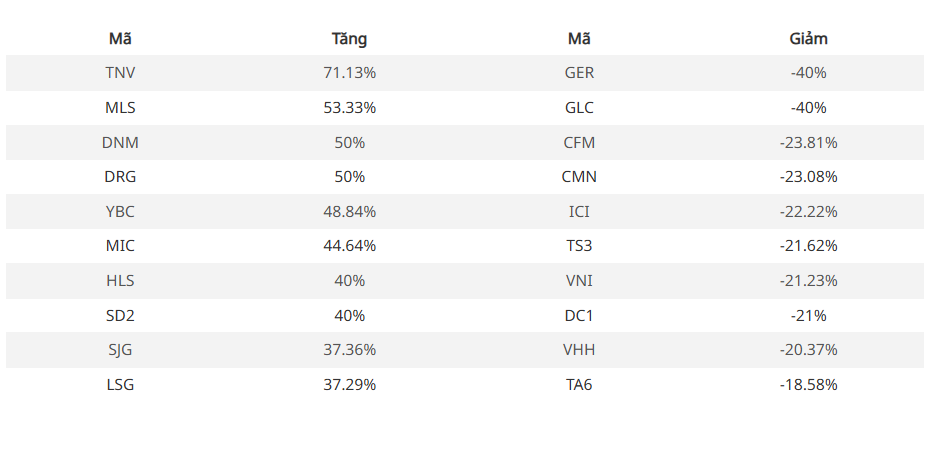Screen dimensions: 943x456
Task: Select the -18.58% decrease cell
Action: coord(808,385)
